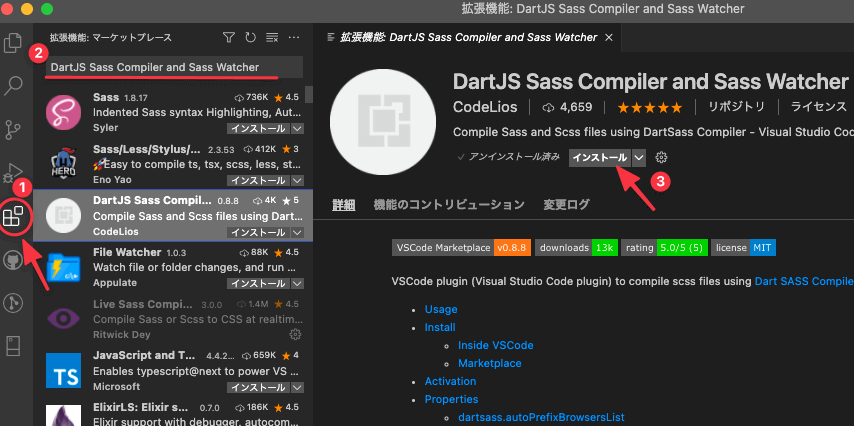Image resolution: width=854 pixels, height=426 pixels.
Task: Expand install dropdown on JavaScript and TypeScript row
Action: tap(297, 387)
